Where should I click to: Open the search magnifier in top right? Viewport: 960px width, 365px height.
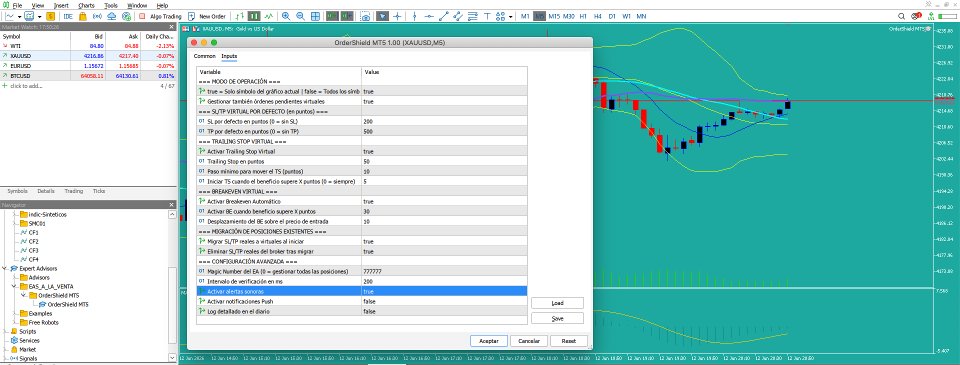click(901, 16)
